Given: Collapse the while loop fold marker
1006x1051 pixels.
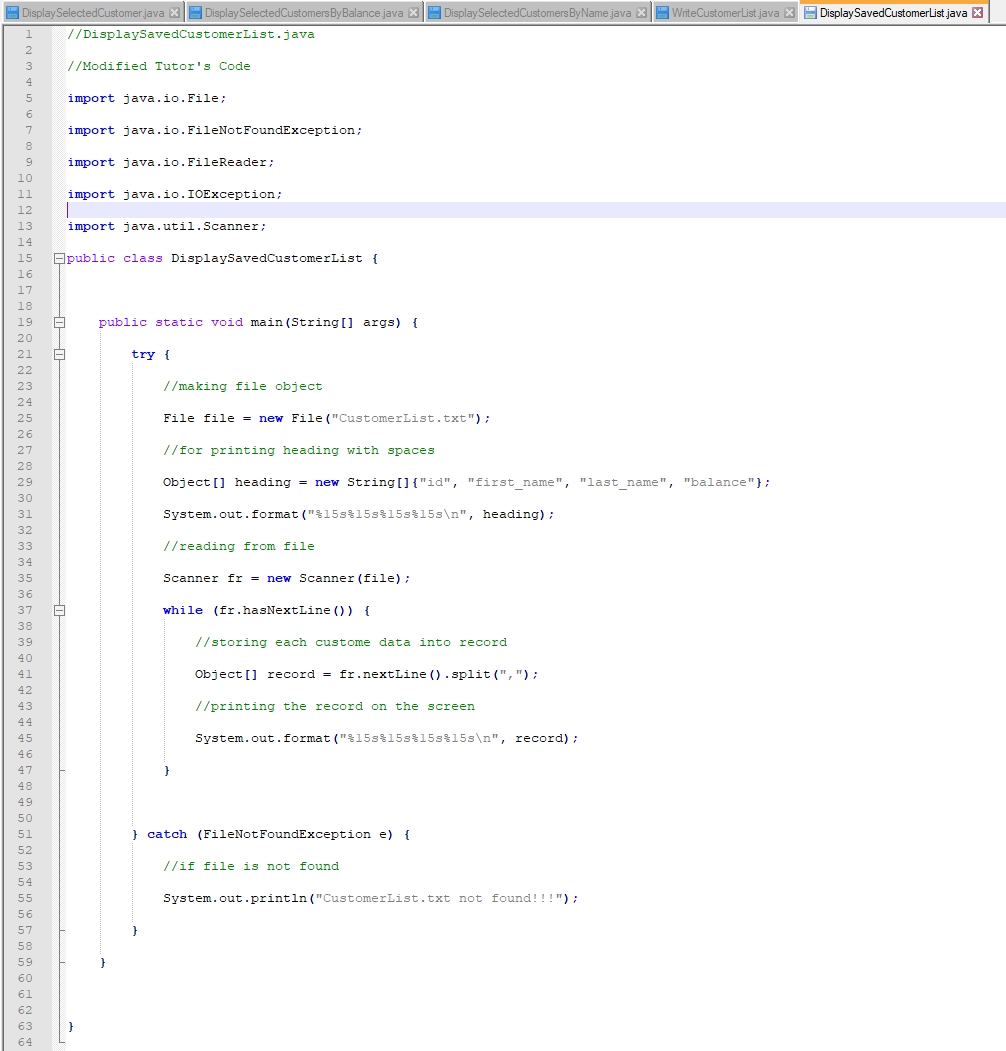Looking at the screenshot, I should [59, 610].
